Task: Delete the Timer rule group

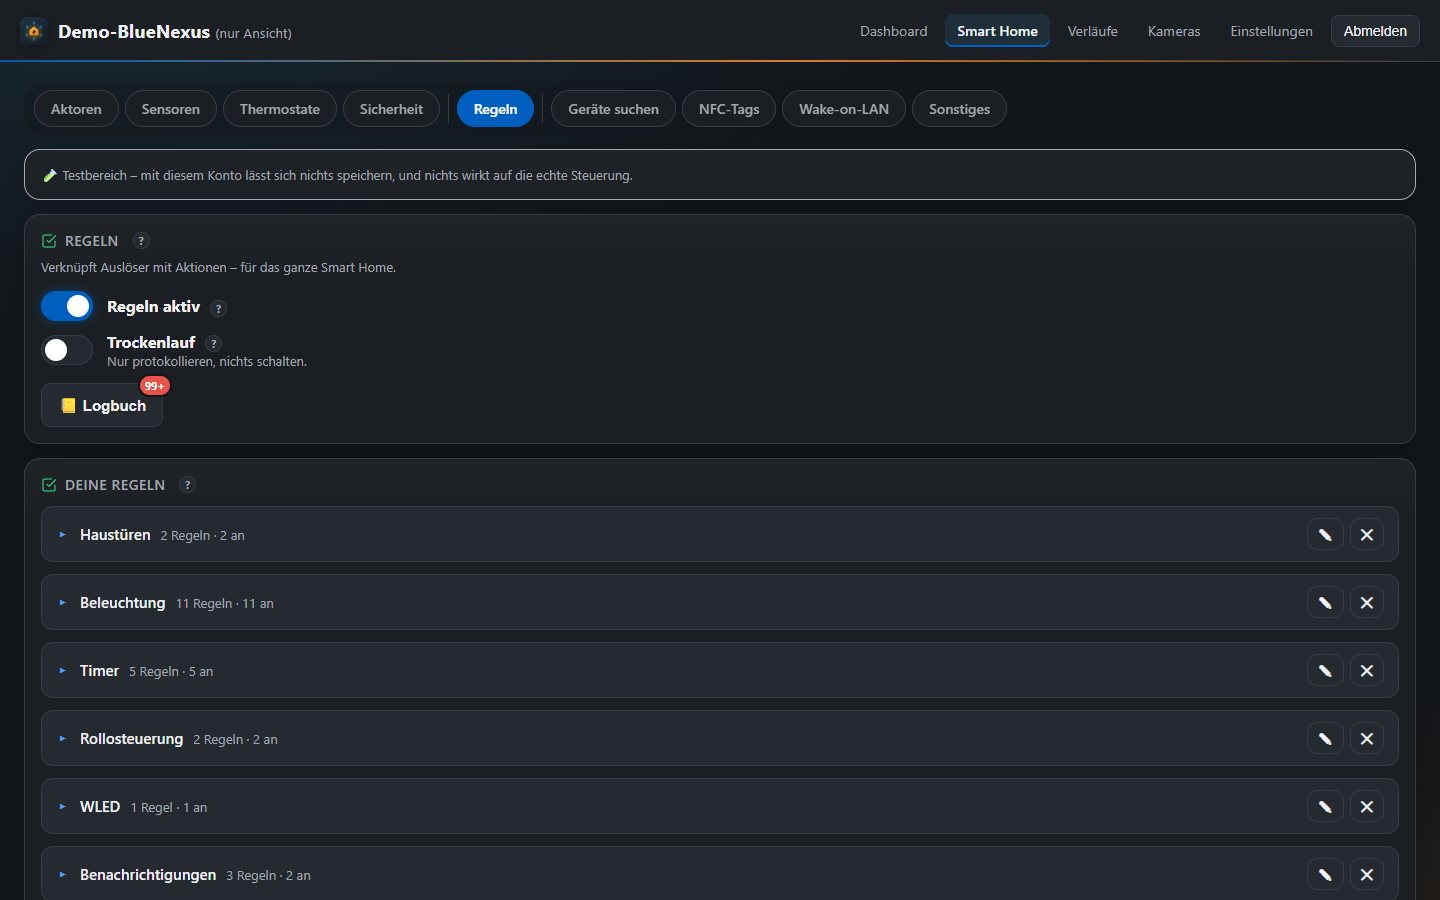Action: [1367, 671]
